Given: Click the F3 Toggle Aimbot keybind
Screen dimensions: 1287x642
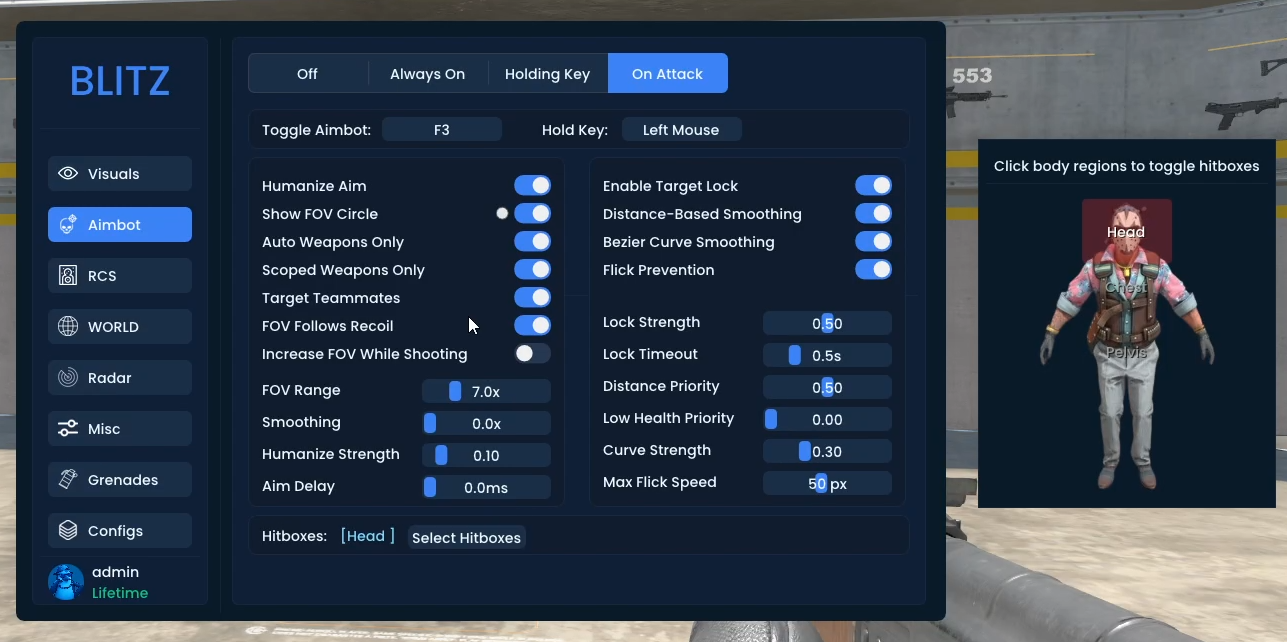Looking at the screenshot, I should [x=442, y=128].
